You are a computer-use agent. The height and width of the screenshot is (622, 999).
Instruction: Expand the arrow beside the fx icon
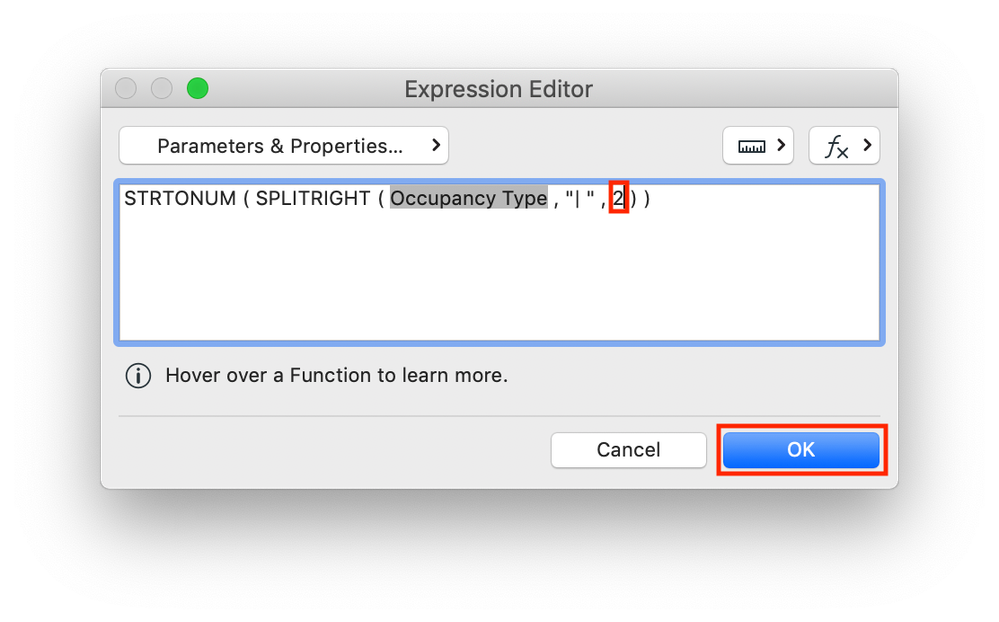tap(866, 146)
